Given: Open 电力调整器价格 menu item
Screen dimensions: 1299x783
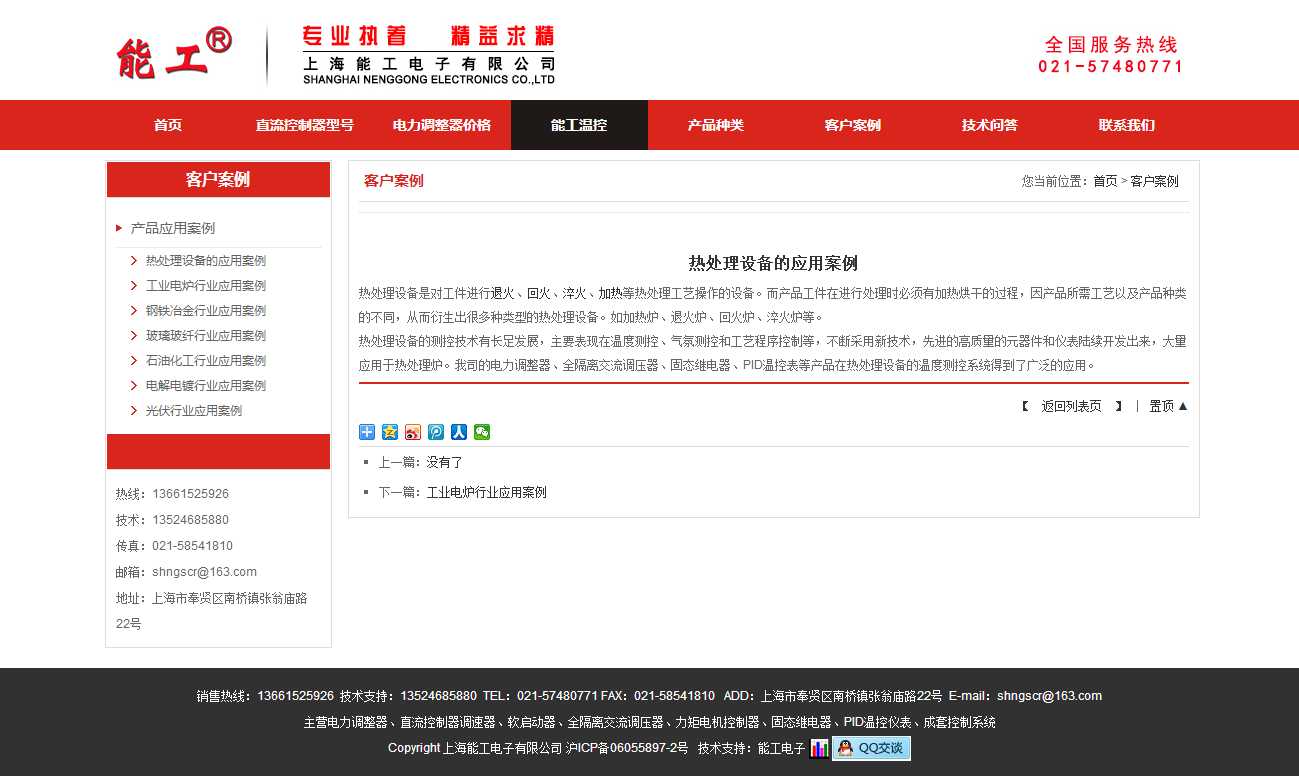Looking at the screenshot, I should click(442, 125).
